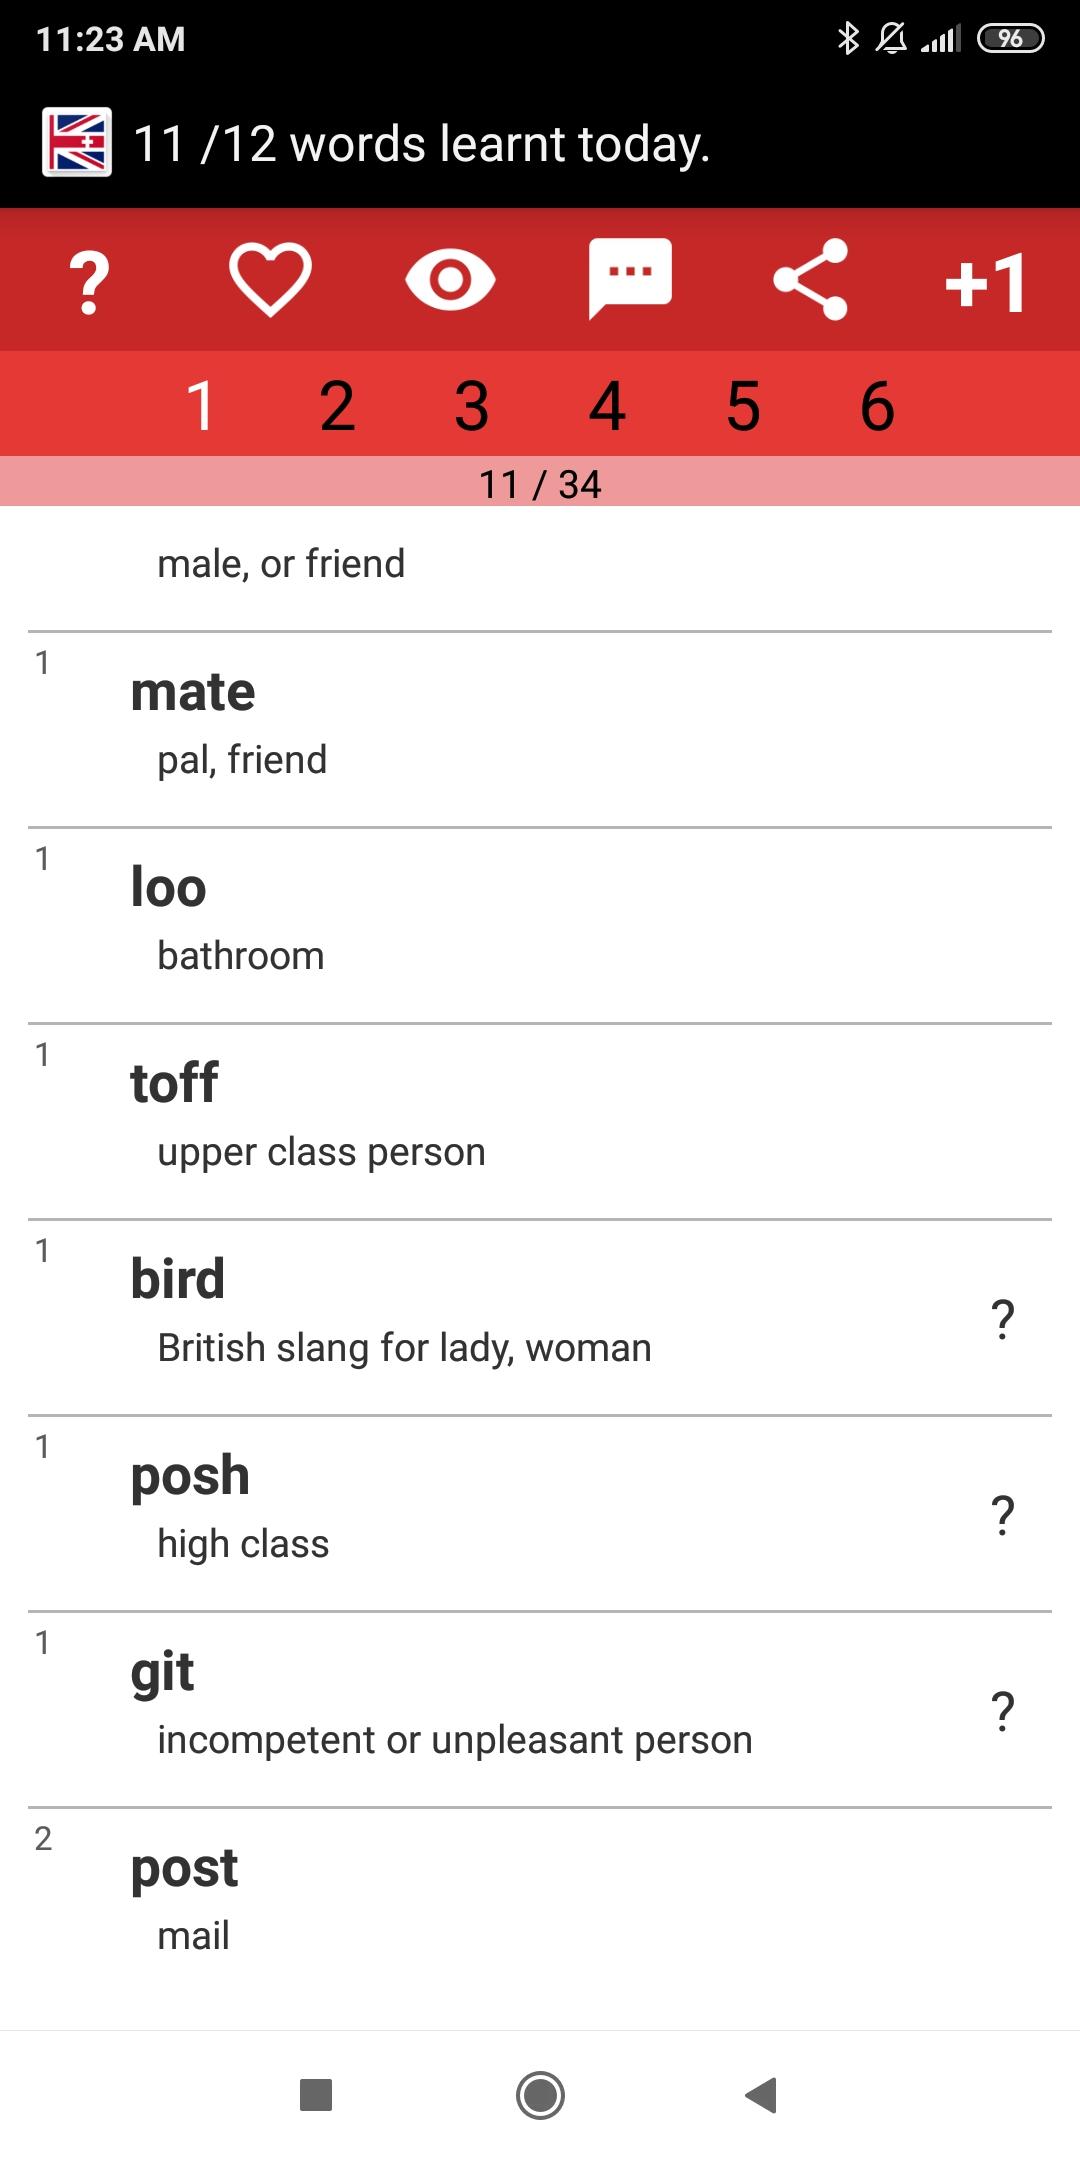Tap the share icon
Screen dimensions: 1080x2160
(x=810, y=280)
